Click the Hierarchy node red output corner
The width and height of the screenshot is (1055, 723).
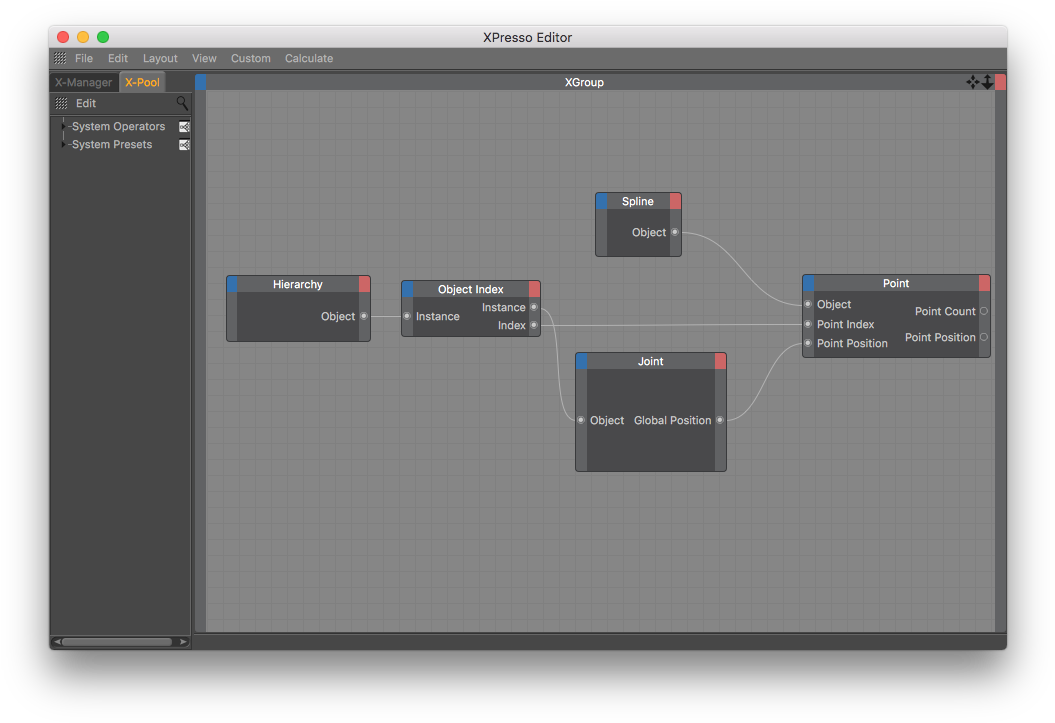click(364, 284)
